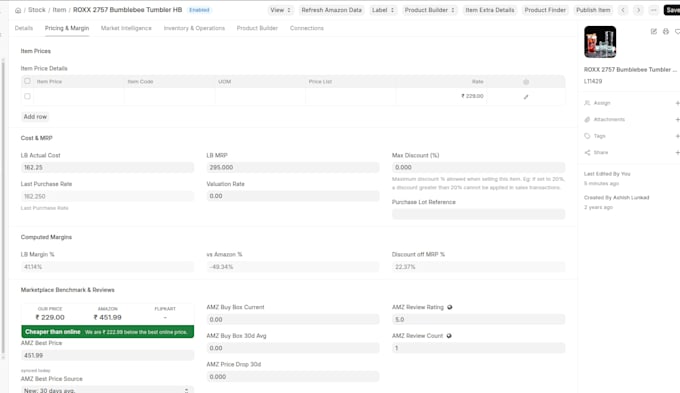Click Refresh Amazon Data button
Screen dimensions: 680x393
331,10
